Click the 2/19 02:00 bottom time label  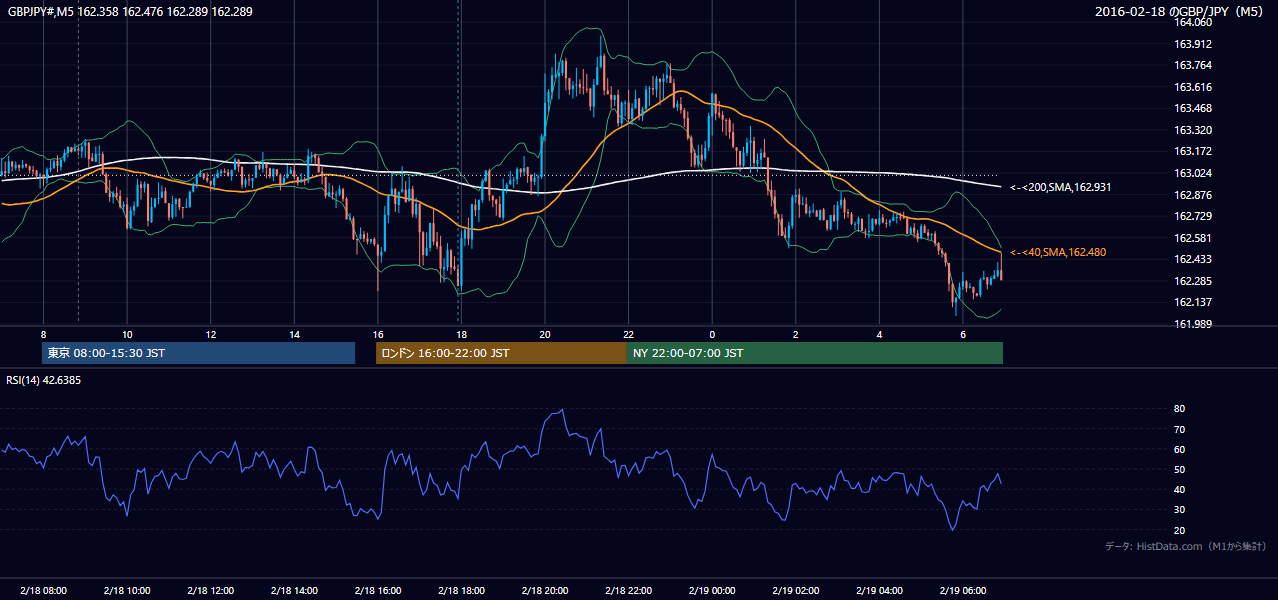click(795, 591)
